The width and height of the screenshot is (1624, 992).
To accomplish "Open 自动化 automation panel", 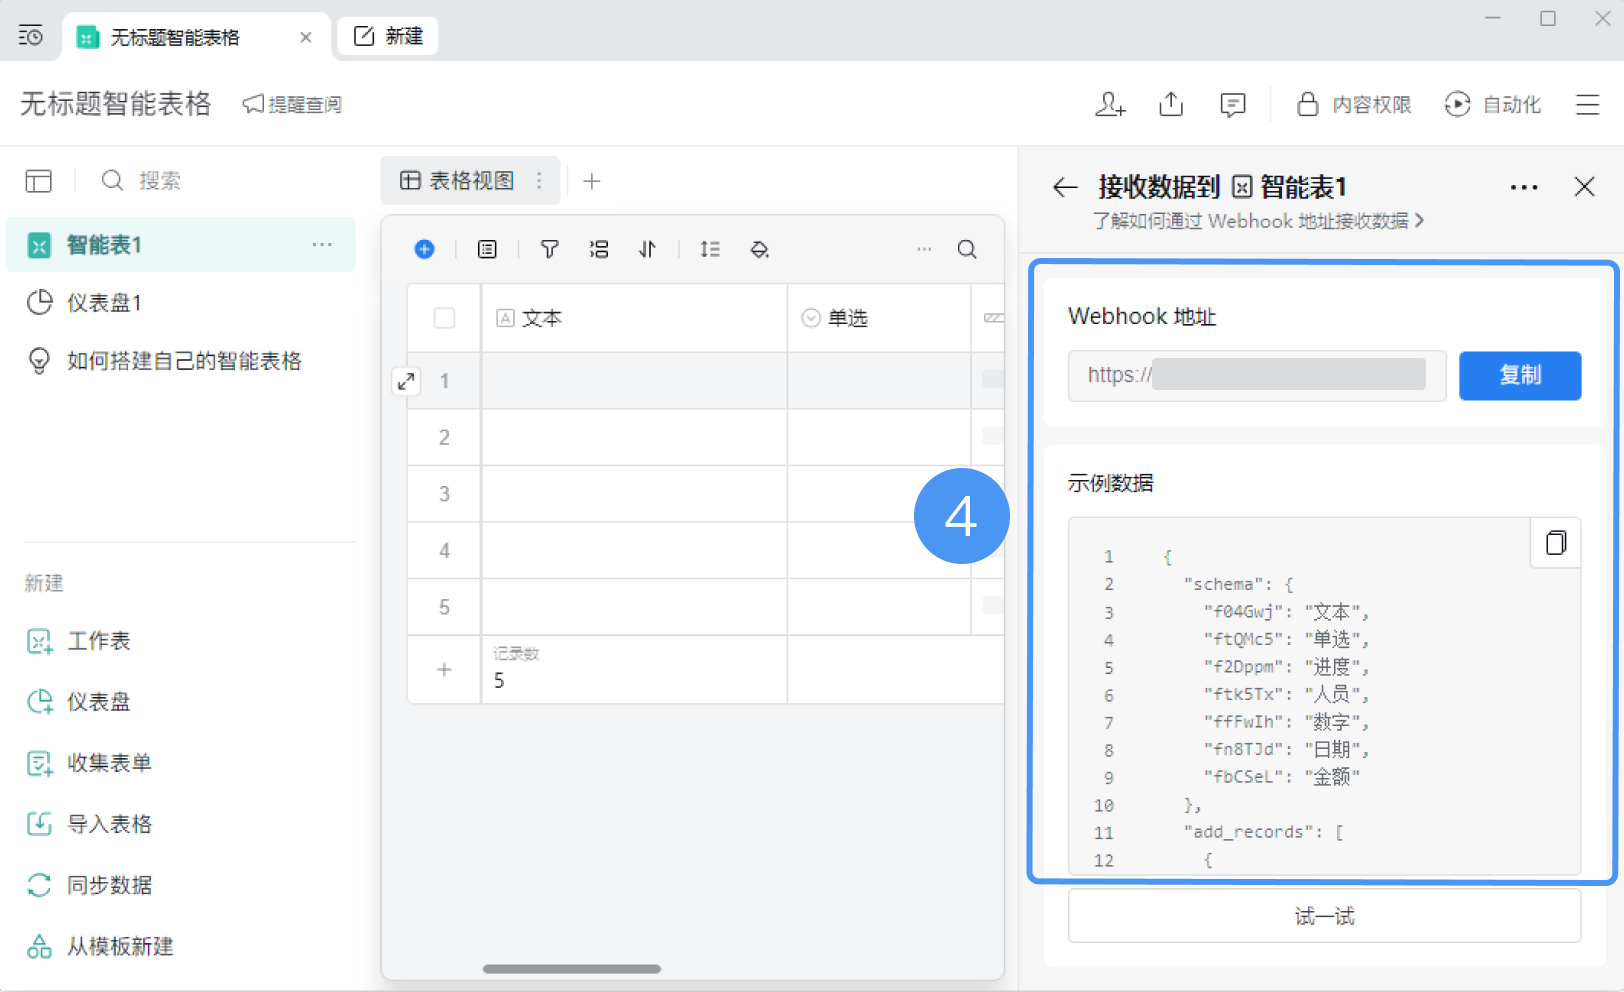I will coord(1493,104).
